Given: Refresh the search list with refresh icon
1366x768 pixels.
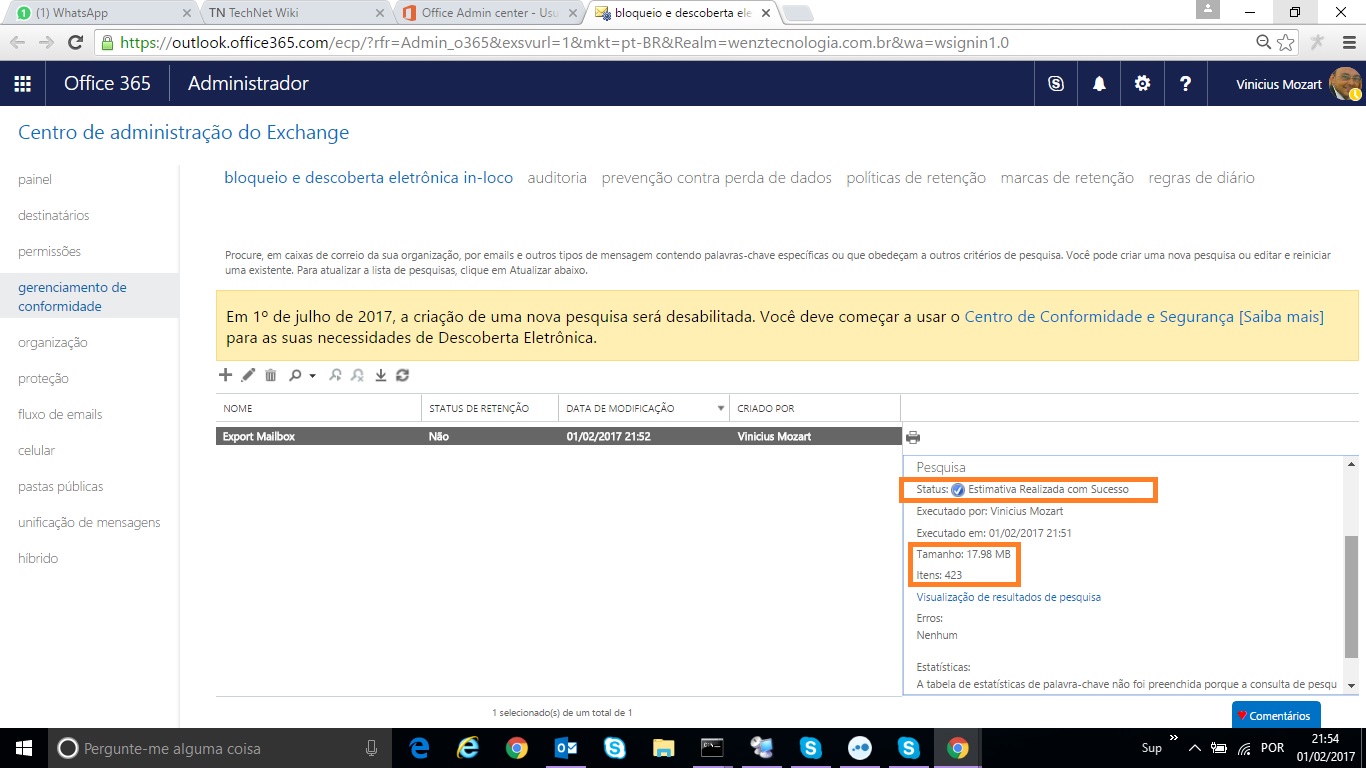Looking at the screenshot, I should coord(402,375).
